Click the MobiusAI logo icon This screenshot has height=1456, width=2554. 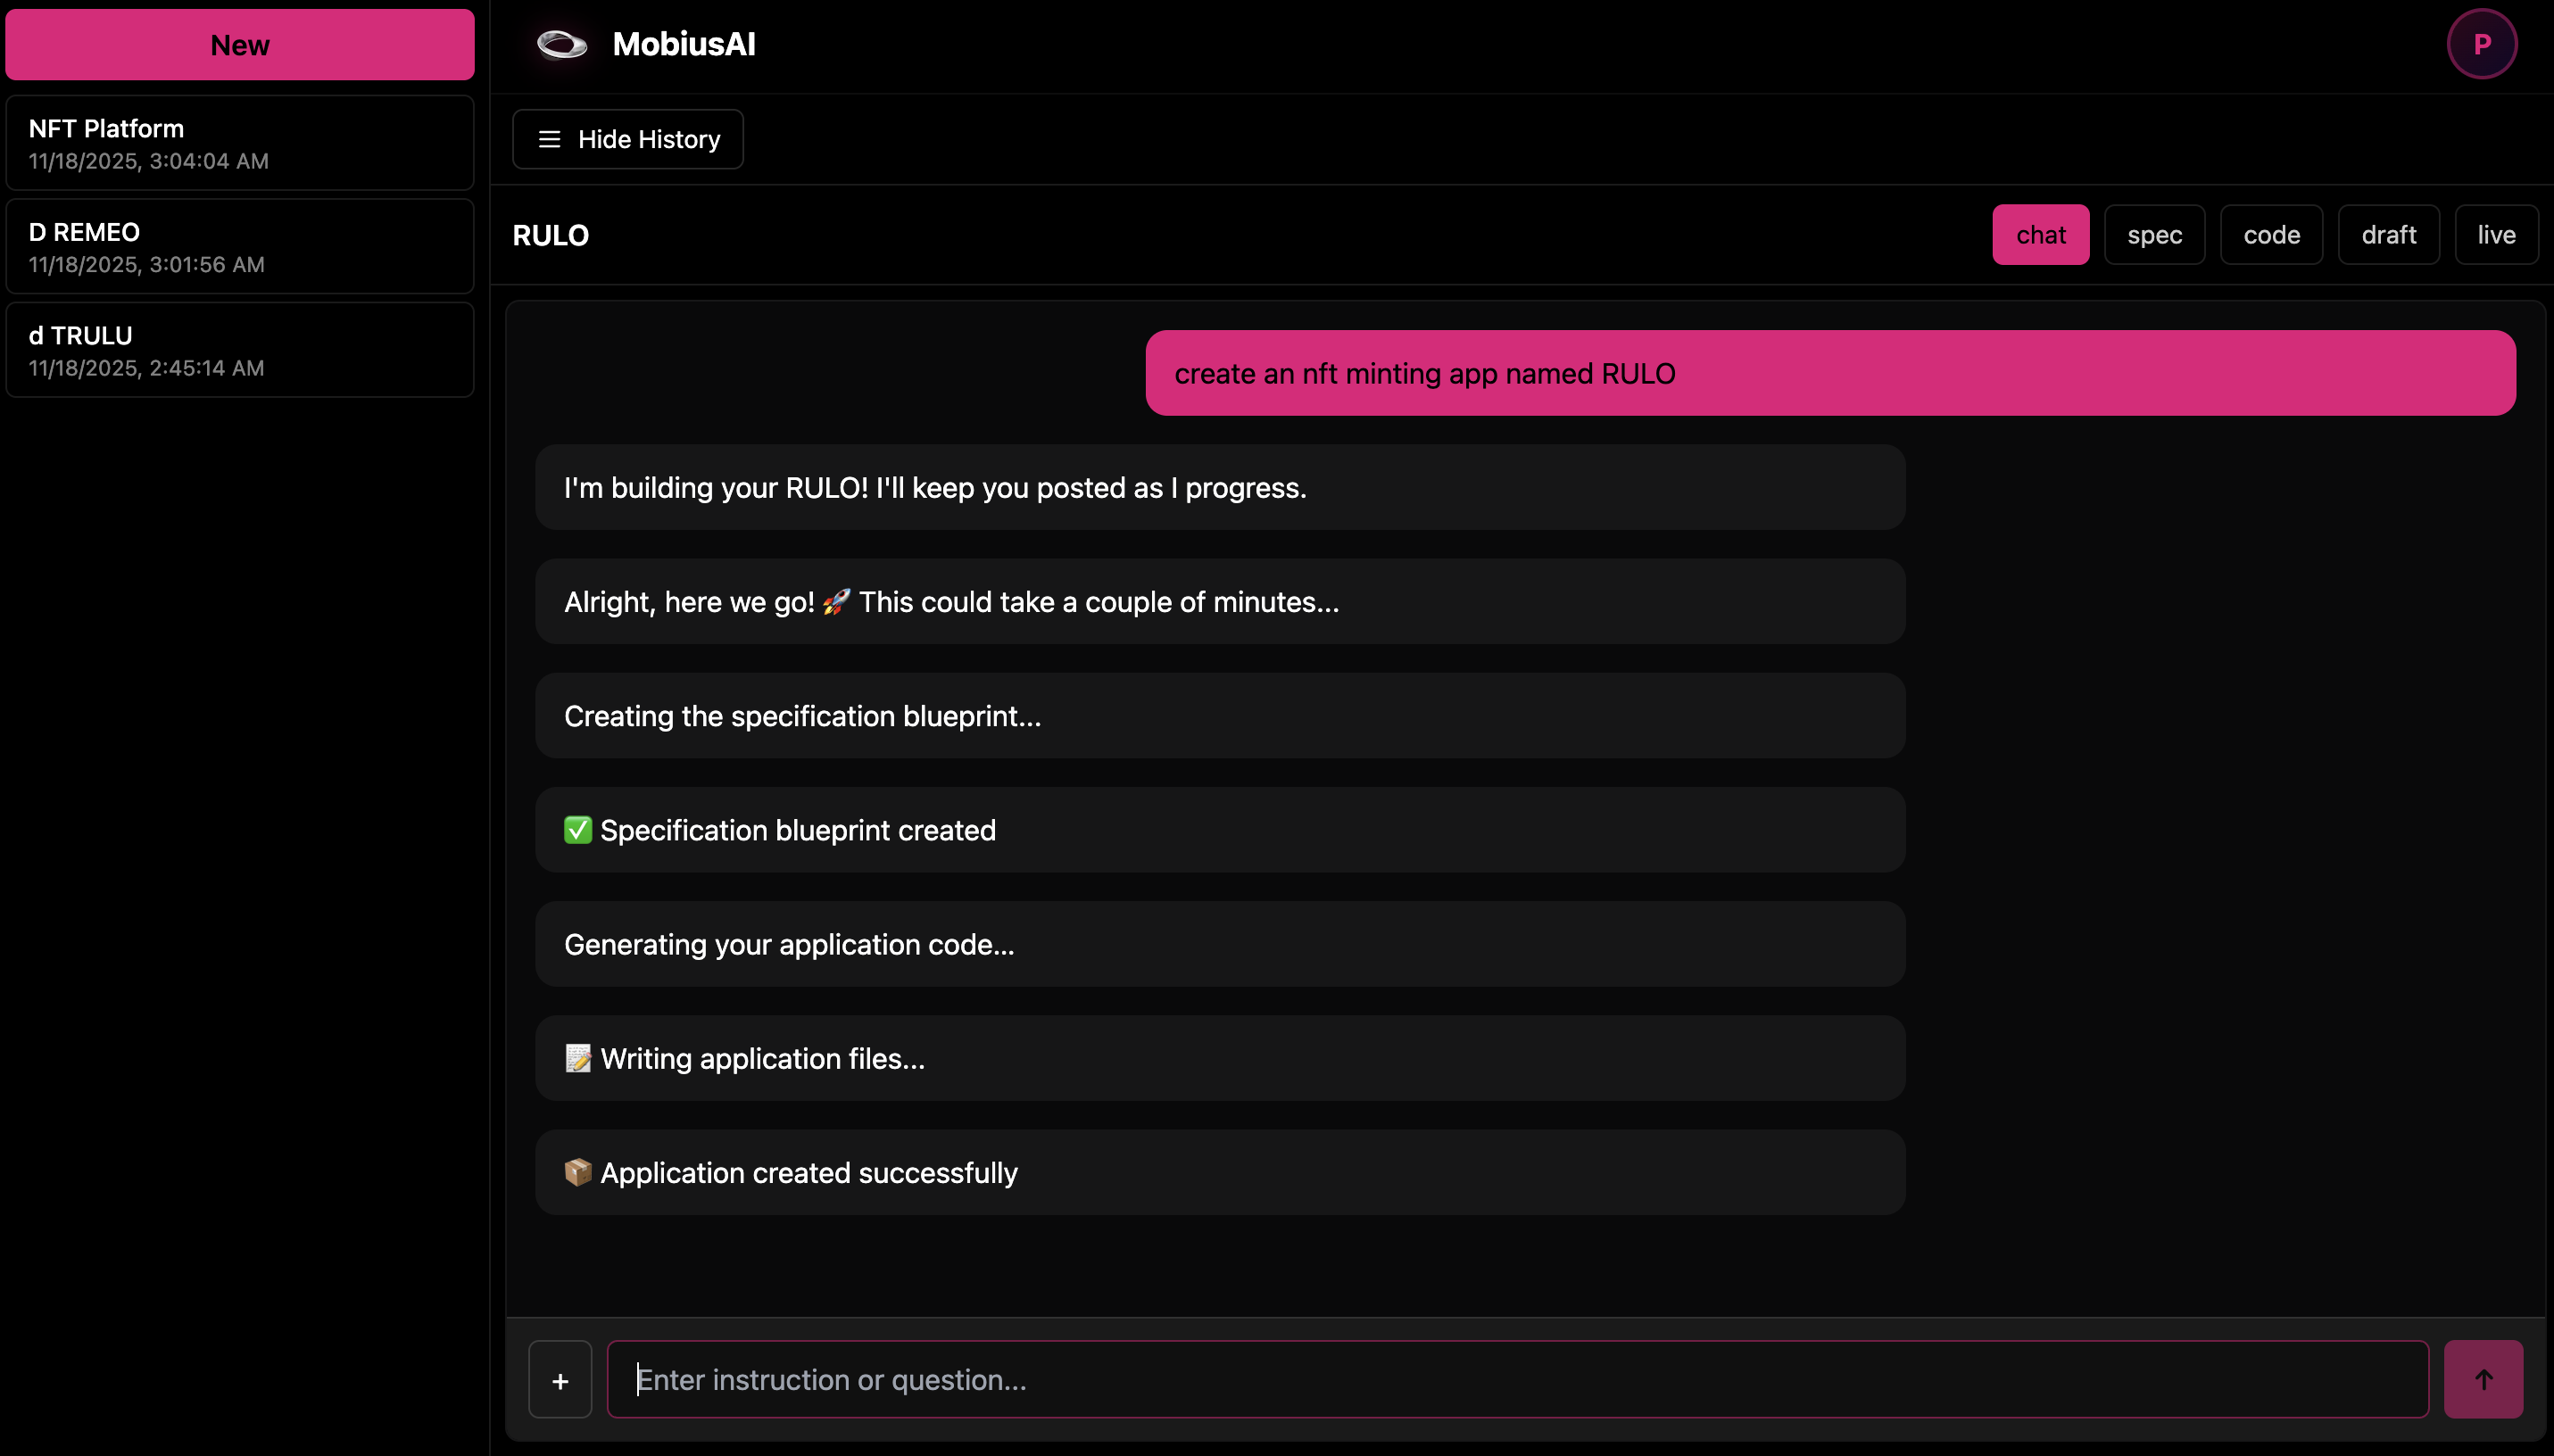(561, 44)
